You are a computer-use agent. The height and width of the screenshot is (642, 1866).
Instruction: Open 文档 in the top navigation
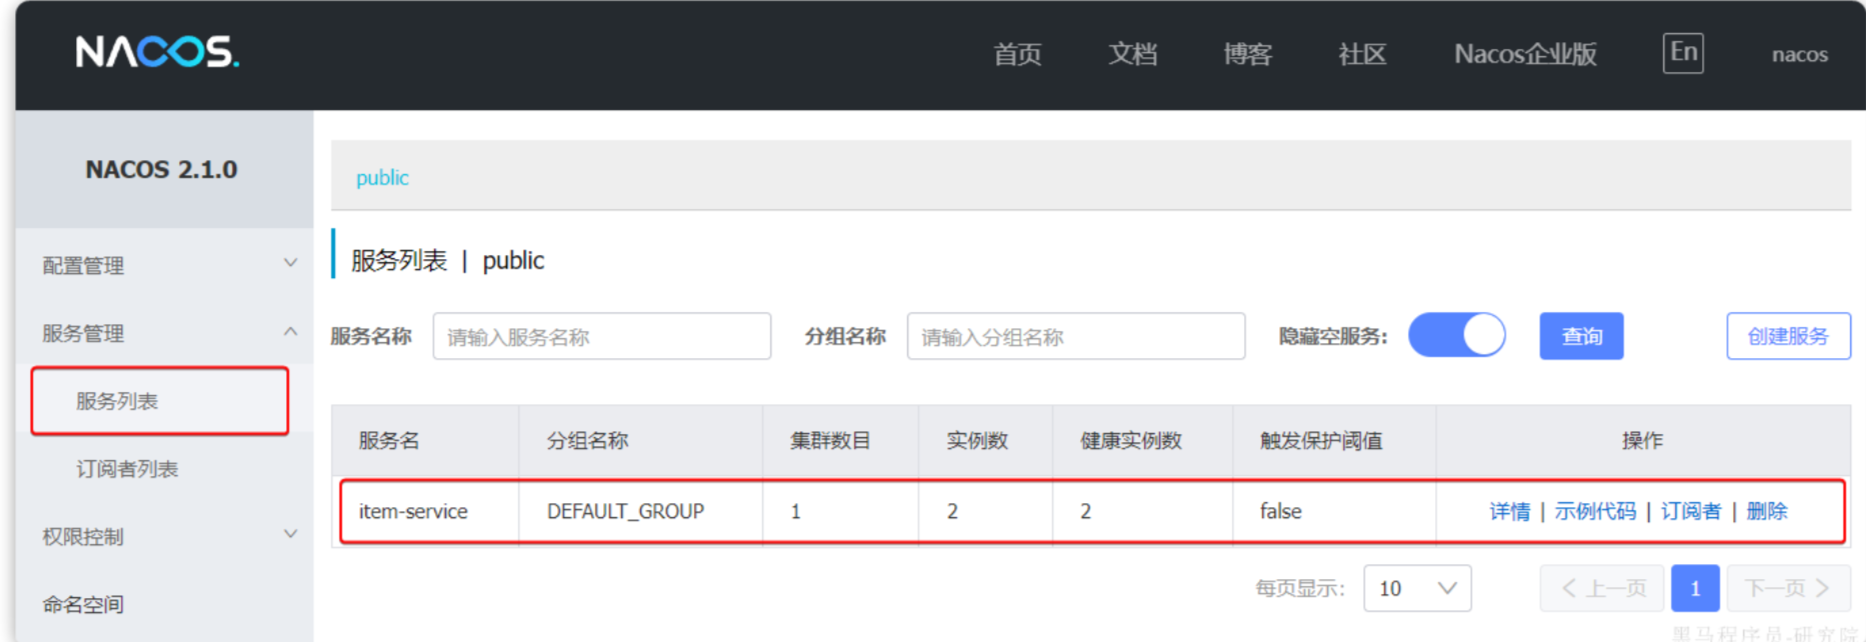1132,54
